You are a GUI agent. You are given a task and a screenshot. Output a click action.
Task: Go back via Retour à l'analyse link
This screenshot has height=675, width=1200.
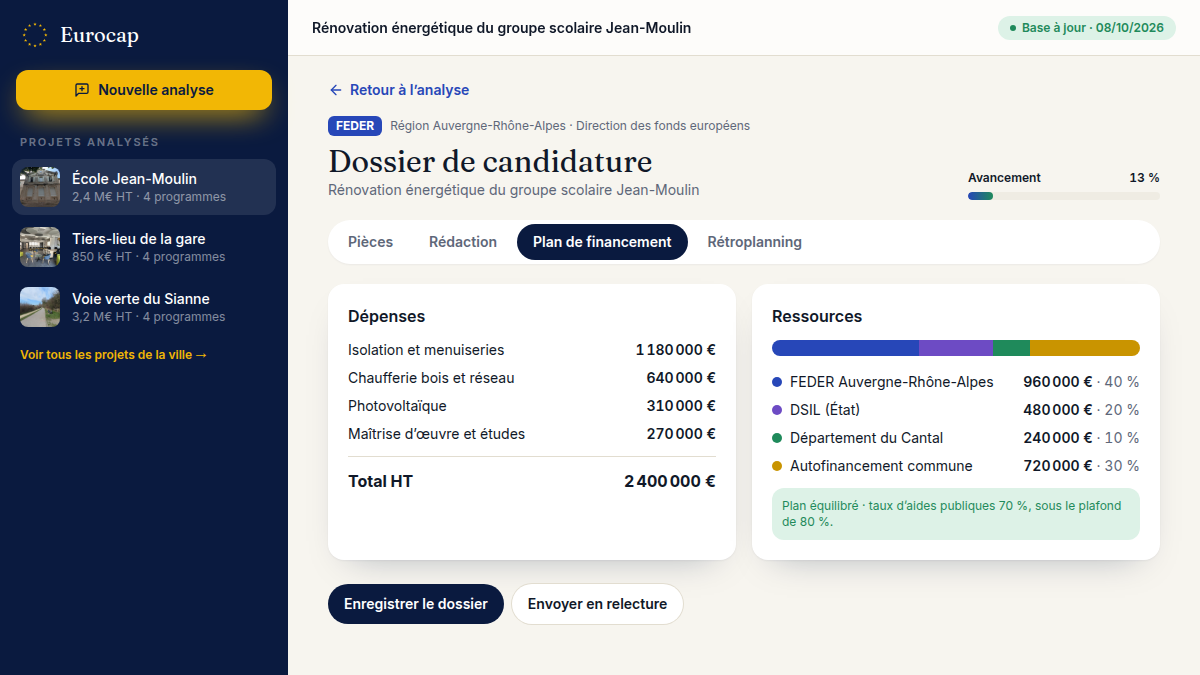pos(399,90)
